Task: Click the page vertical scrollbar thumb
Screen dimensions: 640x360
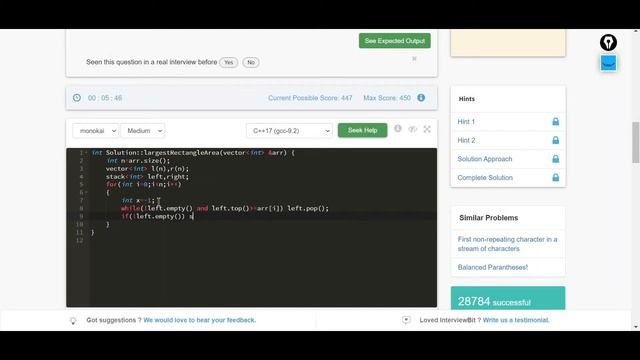Action: pyautogui.click(x=636, y=142)
